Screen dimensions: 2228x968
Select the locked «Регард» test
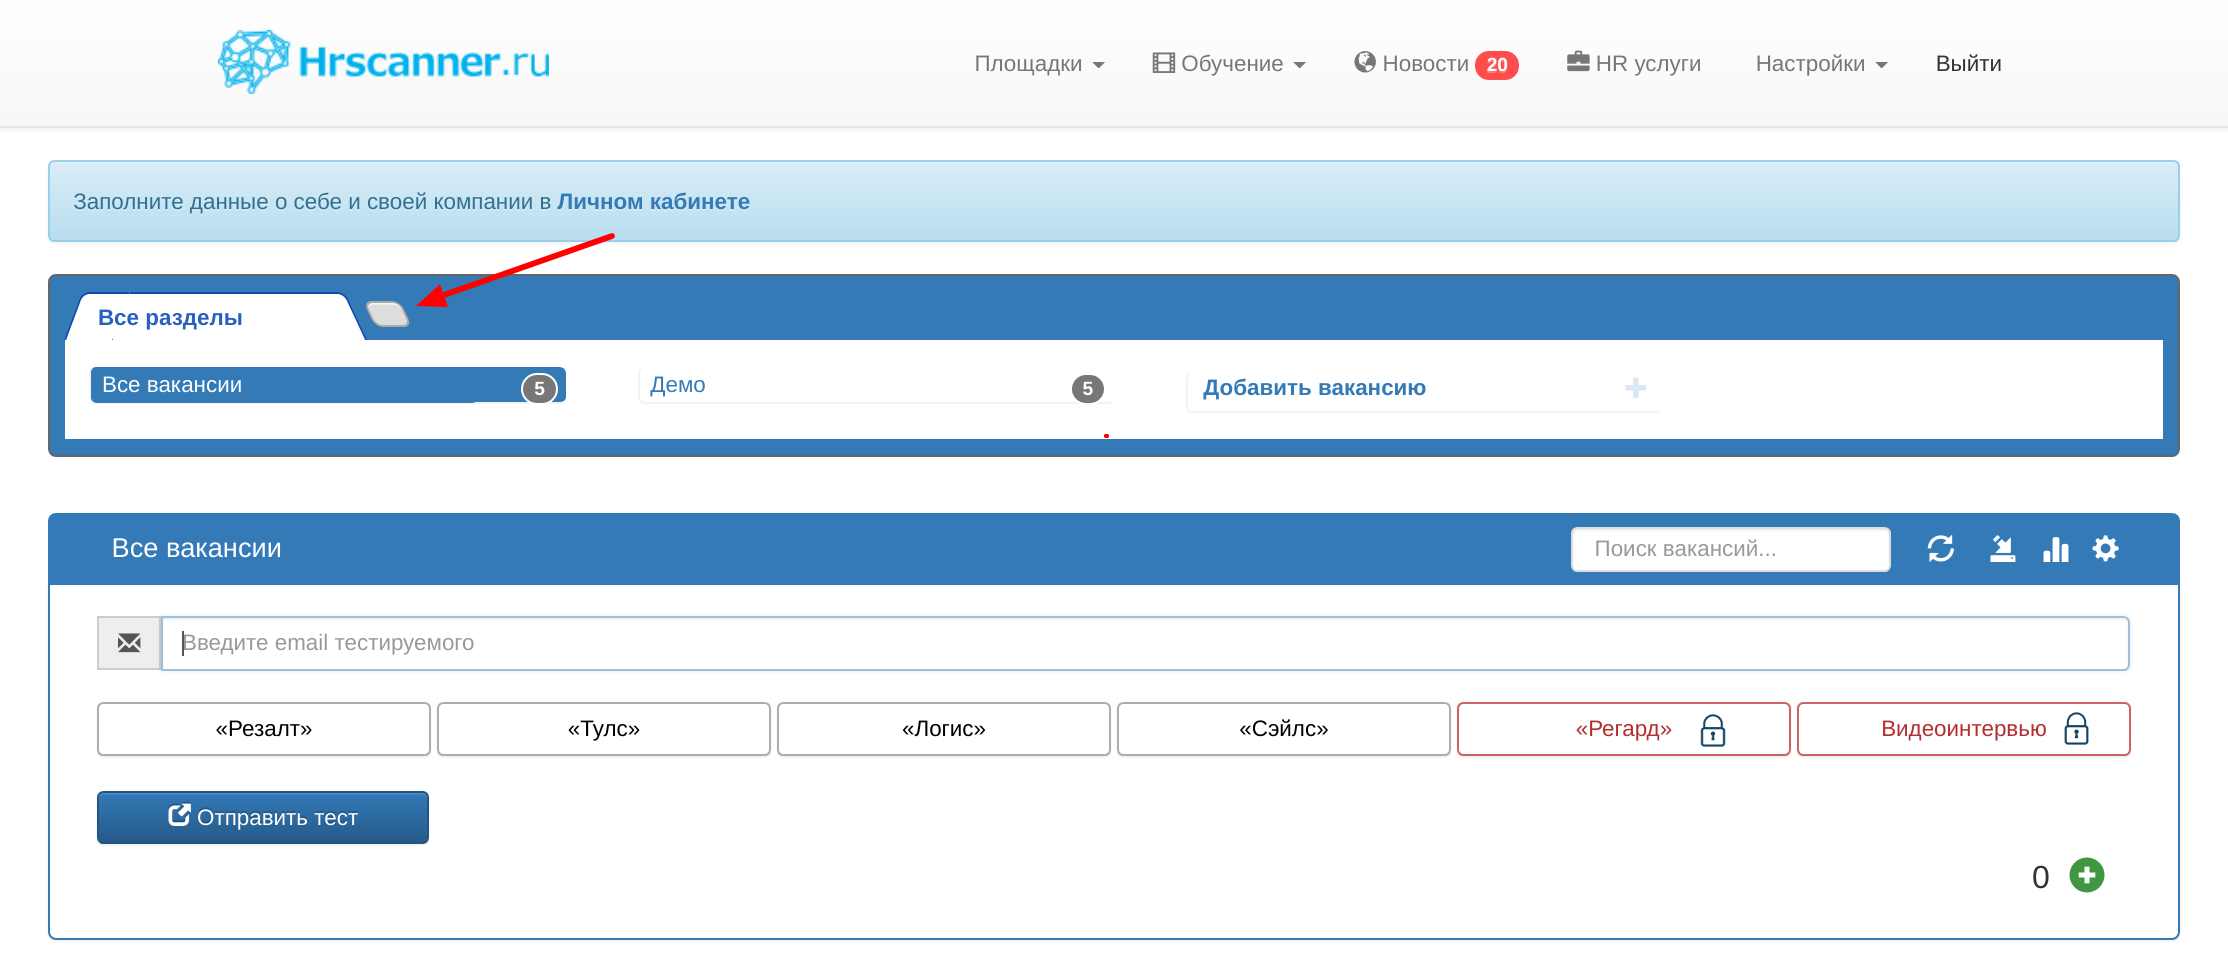[1624, 729]
